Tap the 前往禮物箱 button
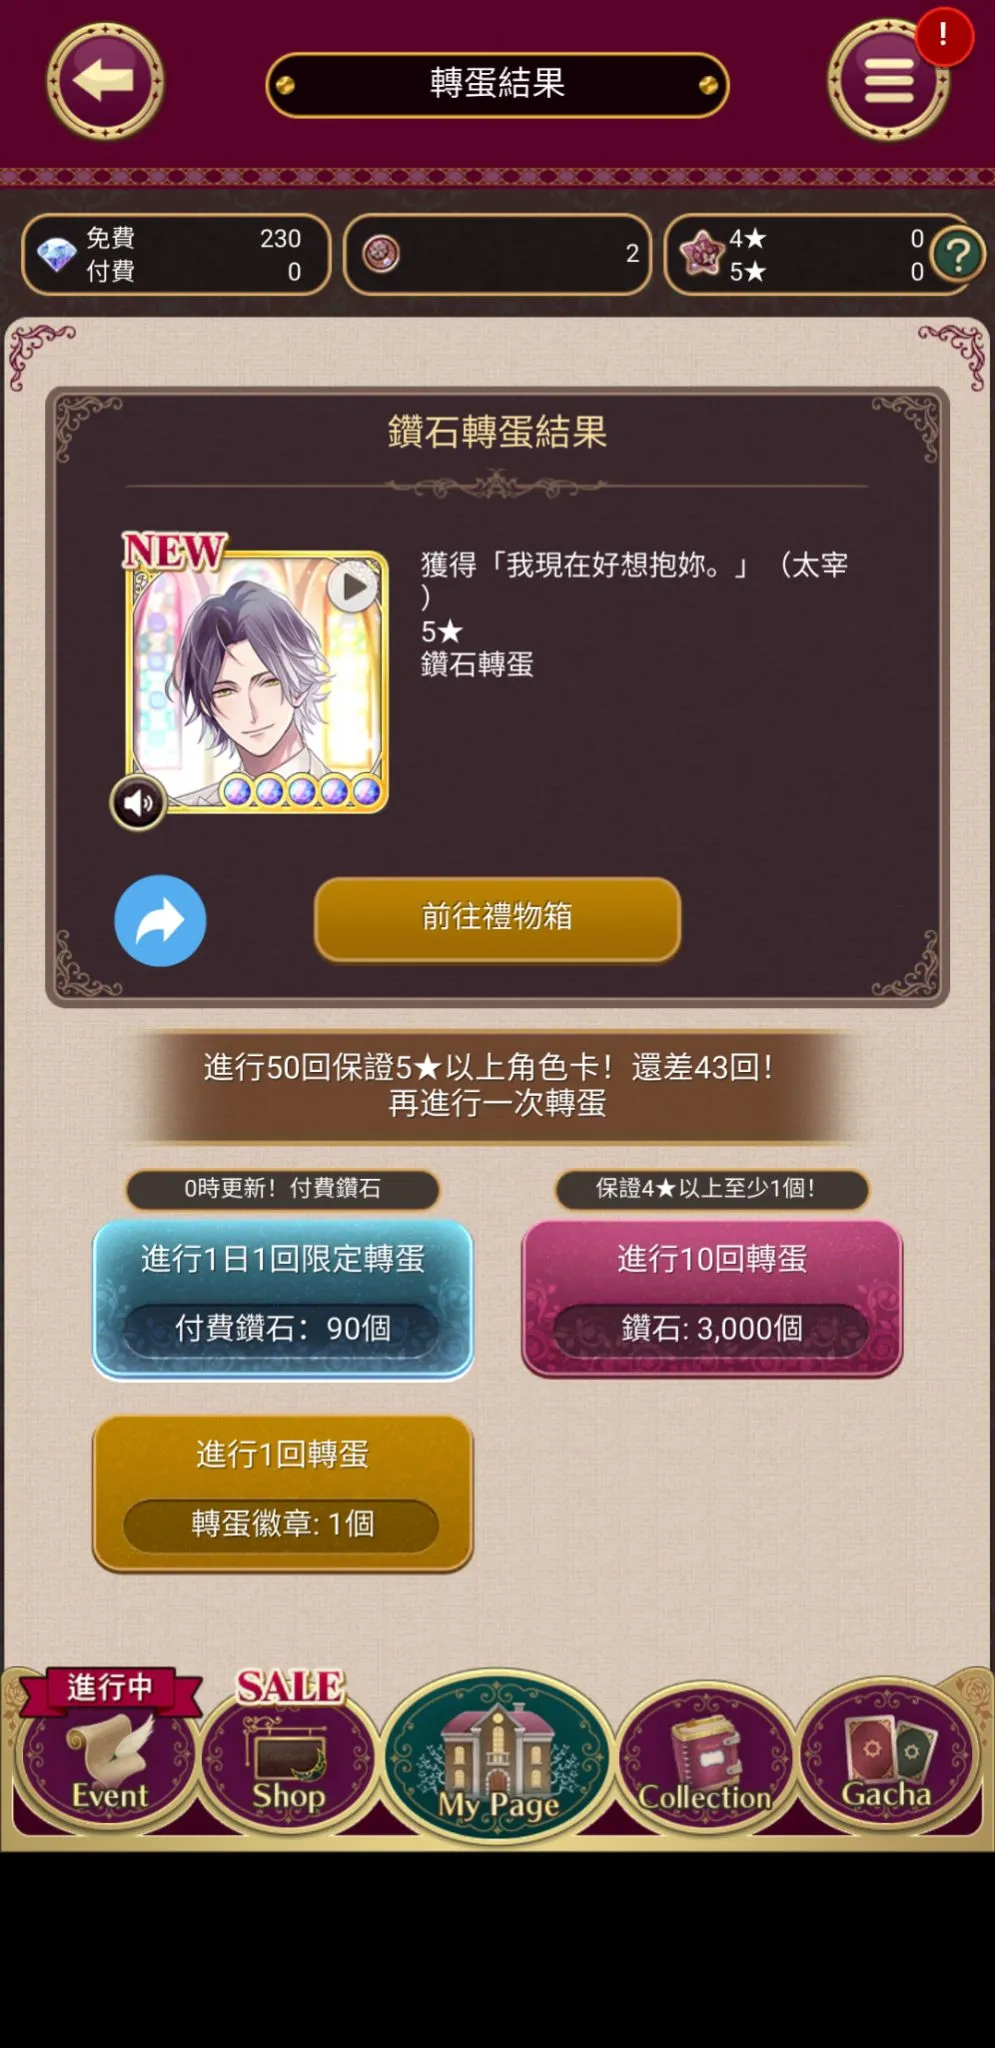Screen dimensions: 995x2048 point(497,918)
